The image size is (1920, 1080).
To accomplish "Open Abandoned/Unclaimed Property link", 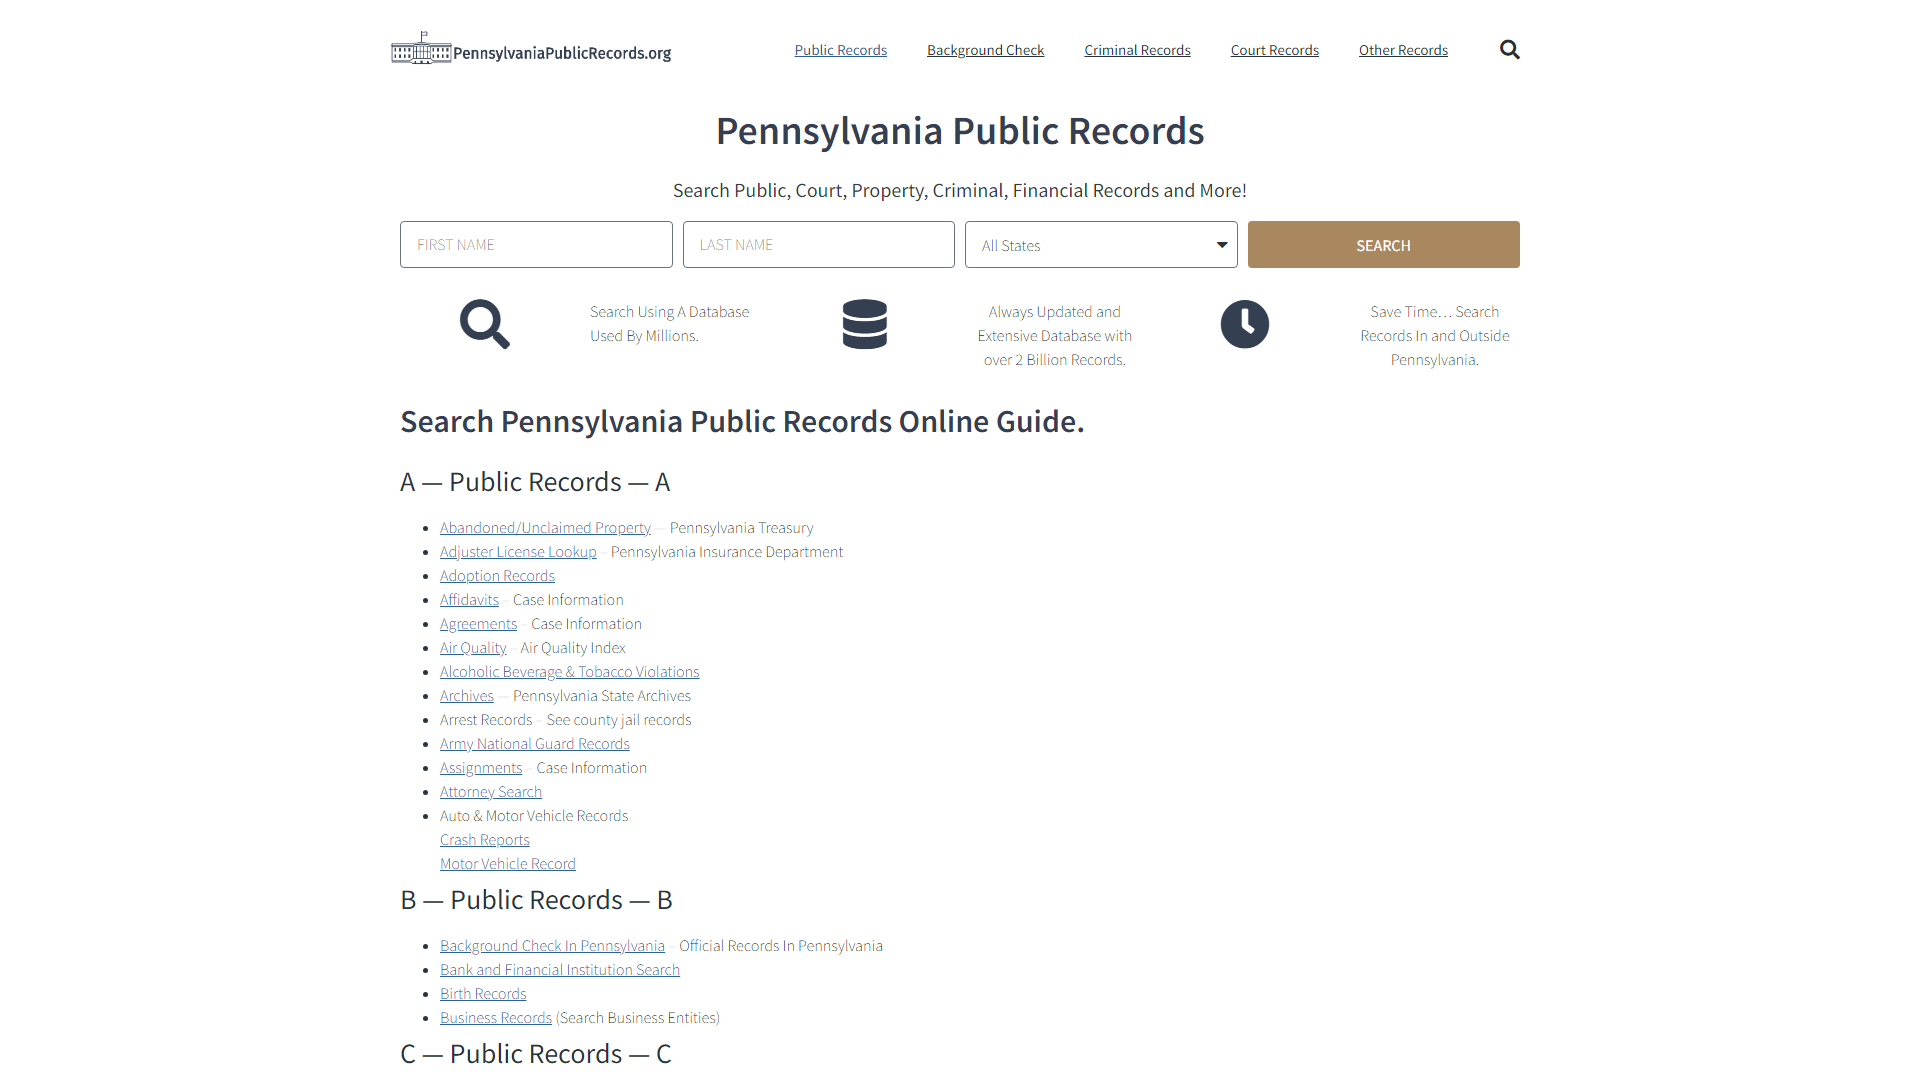I will [545, 528].
